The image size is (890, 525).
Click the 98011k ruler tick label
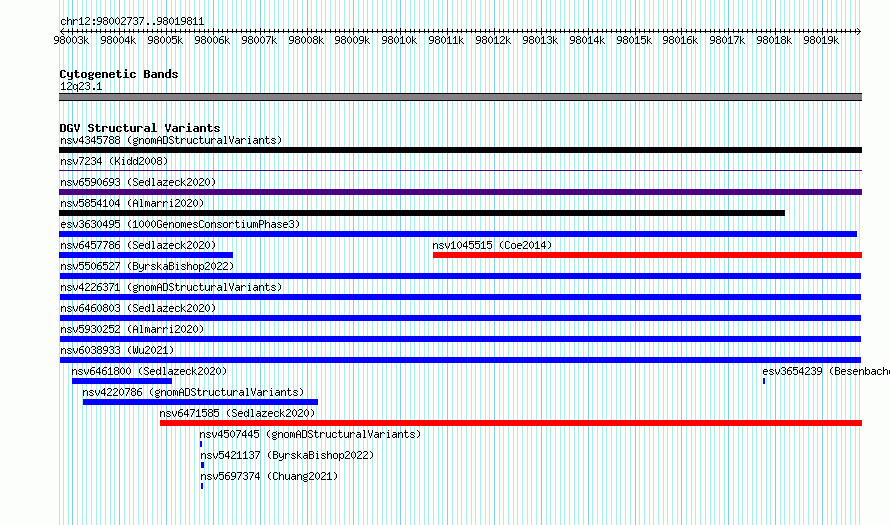click(x=446, y=40)
